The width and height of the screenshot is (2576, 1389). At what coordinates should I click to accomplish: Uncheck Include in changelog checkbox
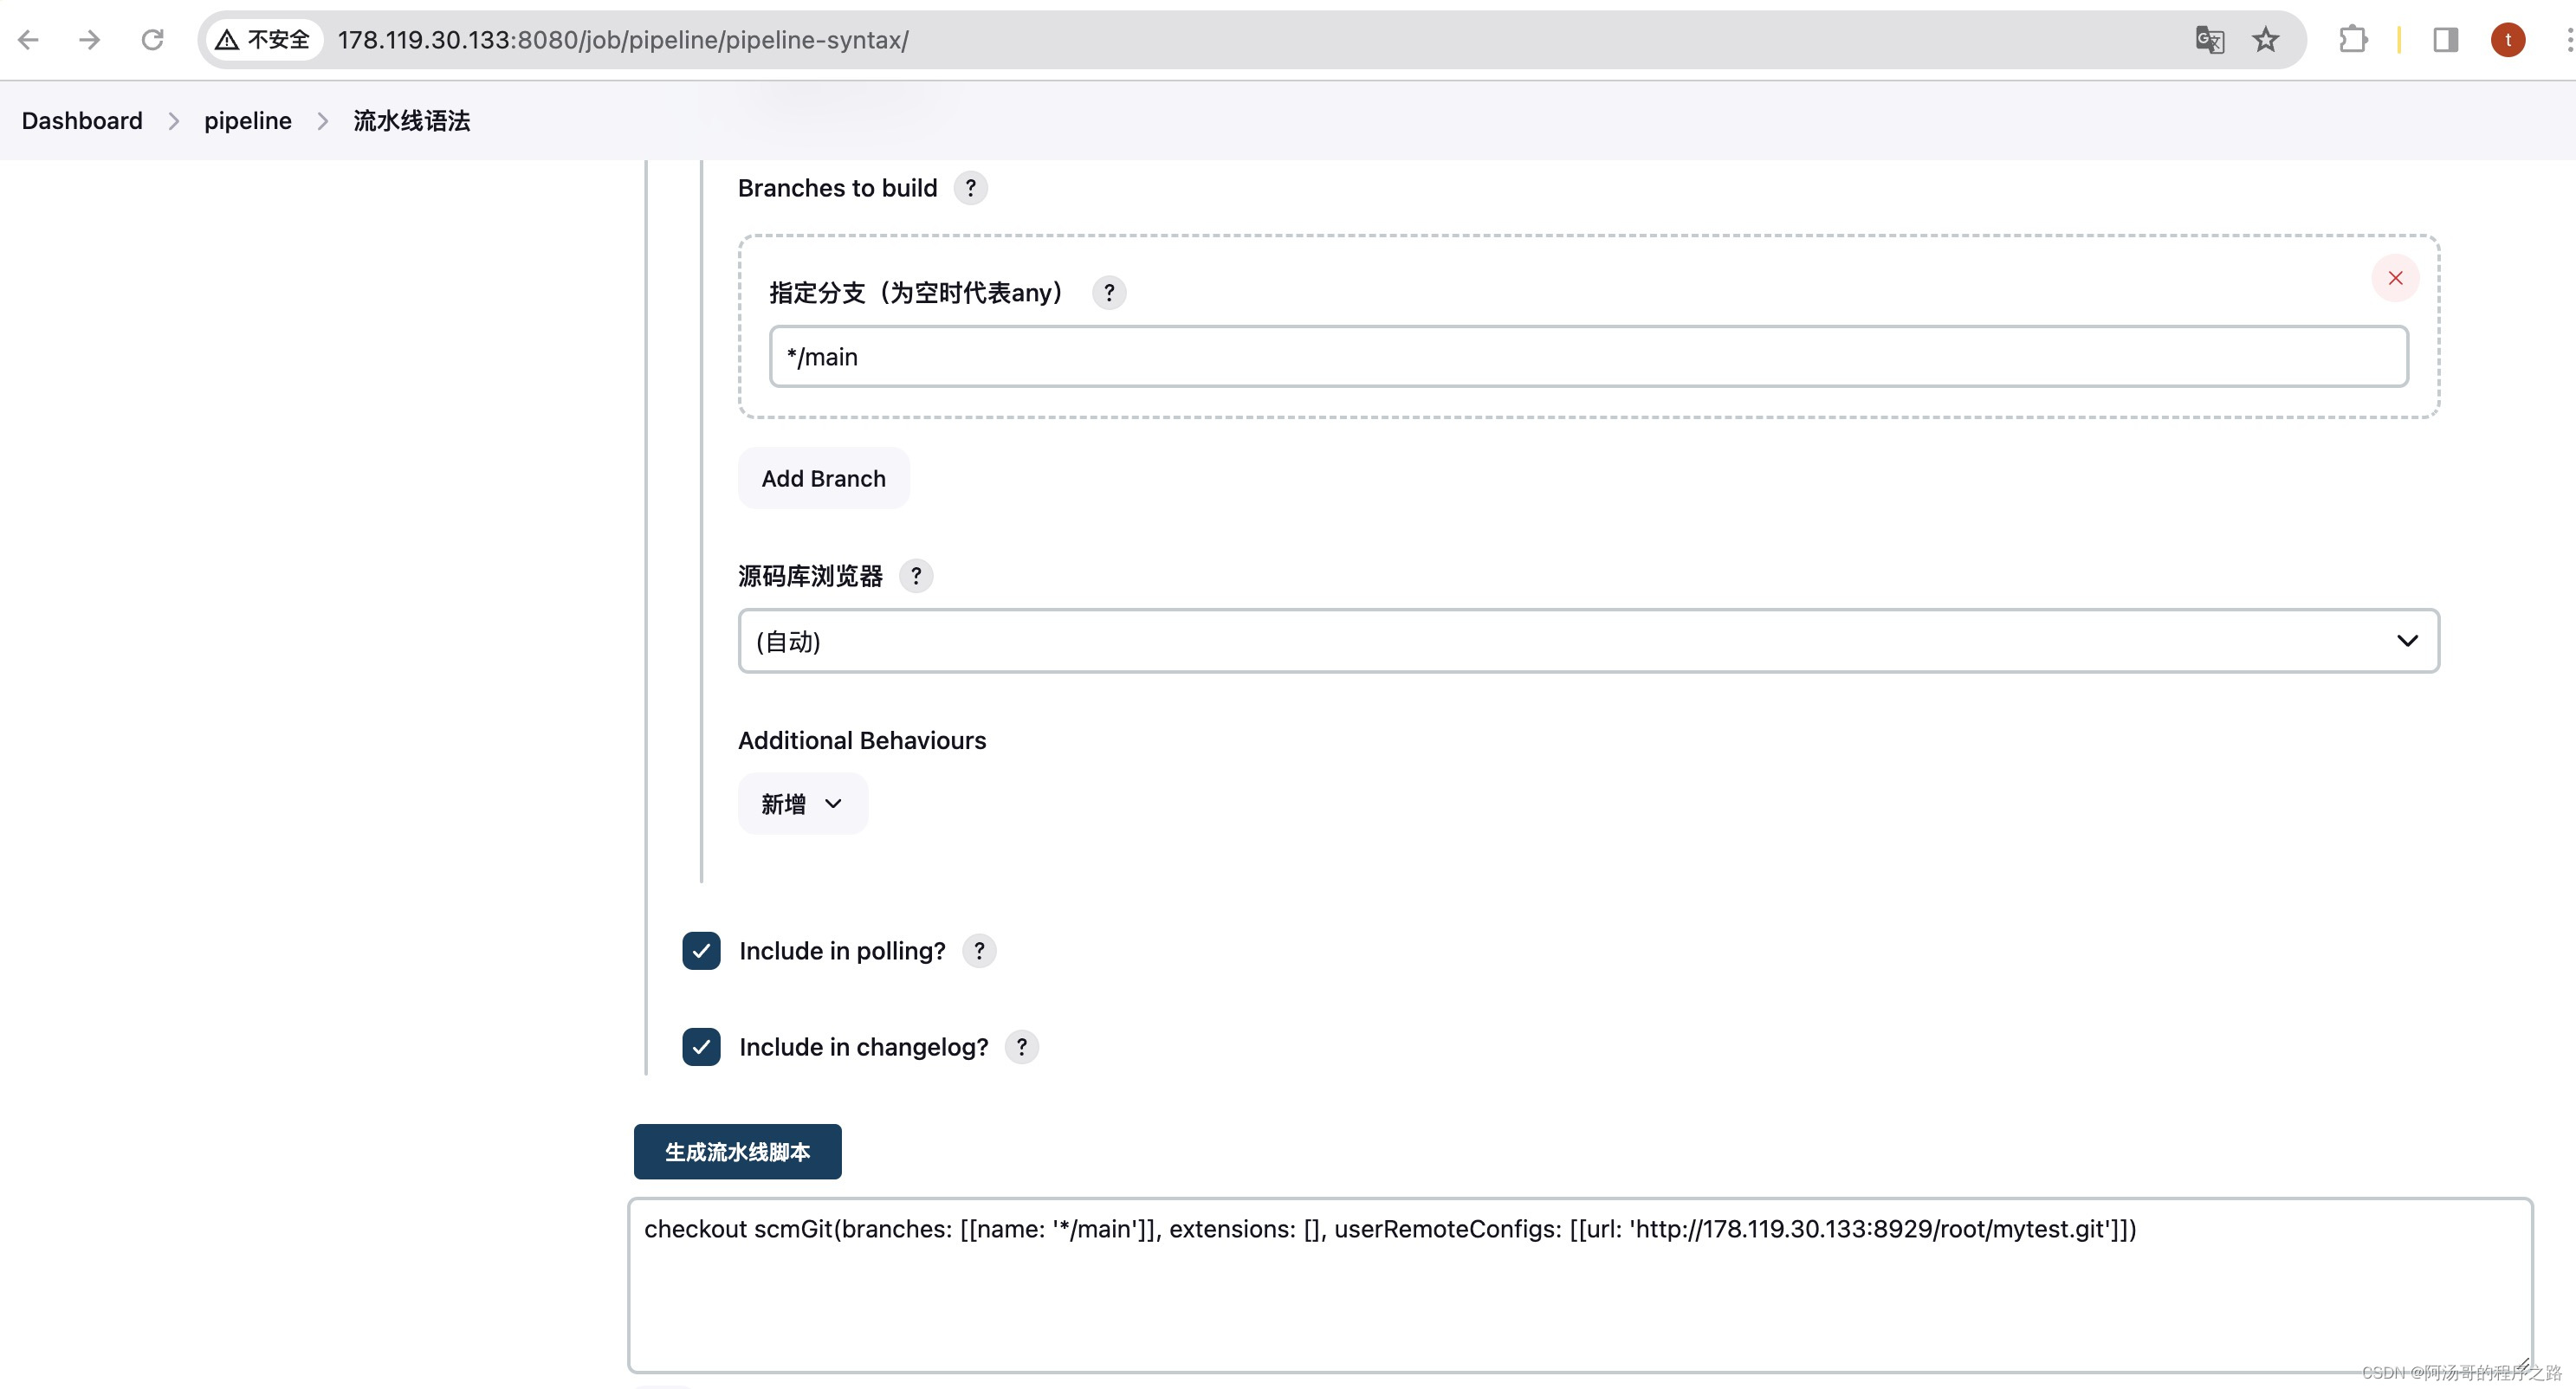click(701, 1047)
